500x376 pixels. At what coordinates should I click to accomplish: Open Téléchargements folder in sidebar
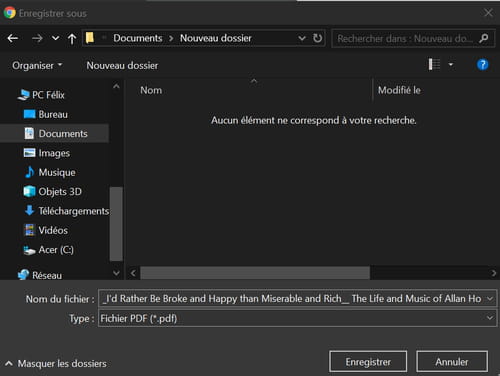[x=74, y=211]
